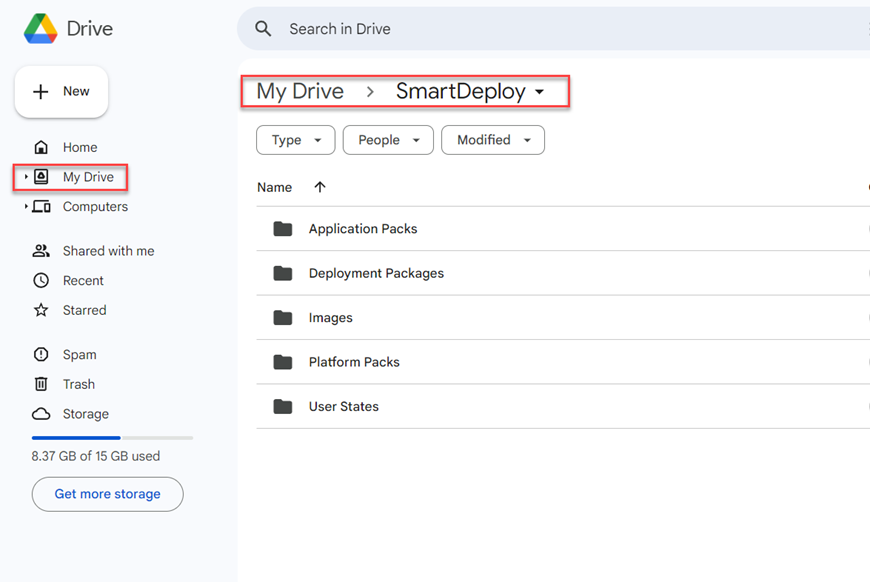Click the Trash bin icon
This screenshot has height=582, width=870.
point(41,384)
